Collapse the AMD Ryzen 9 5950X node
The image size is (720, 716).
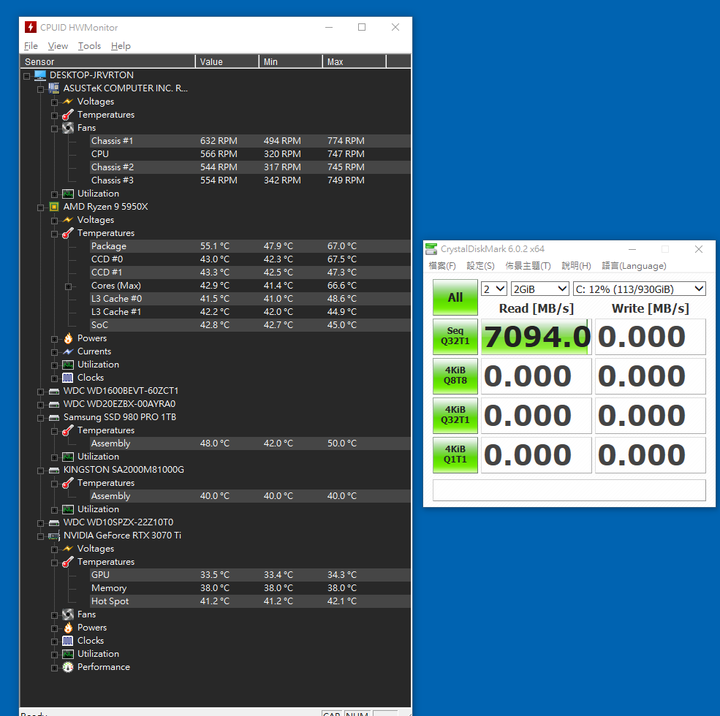[x=40, y=208]
